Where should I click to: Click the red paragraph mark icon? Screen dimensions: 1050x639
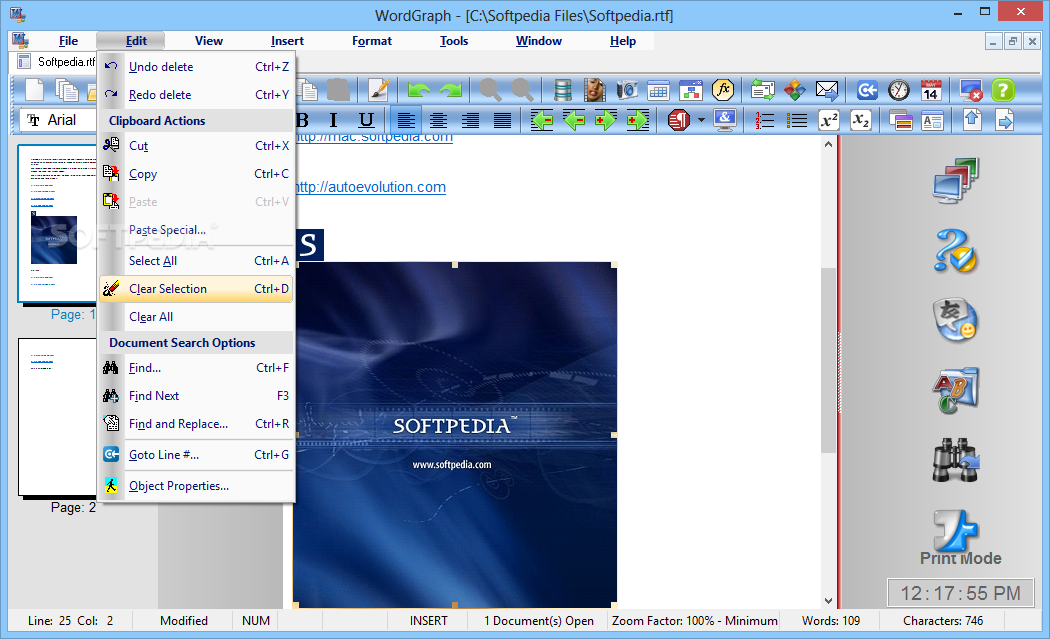[x=678, y=121]
